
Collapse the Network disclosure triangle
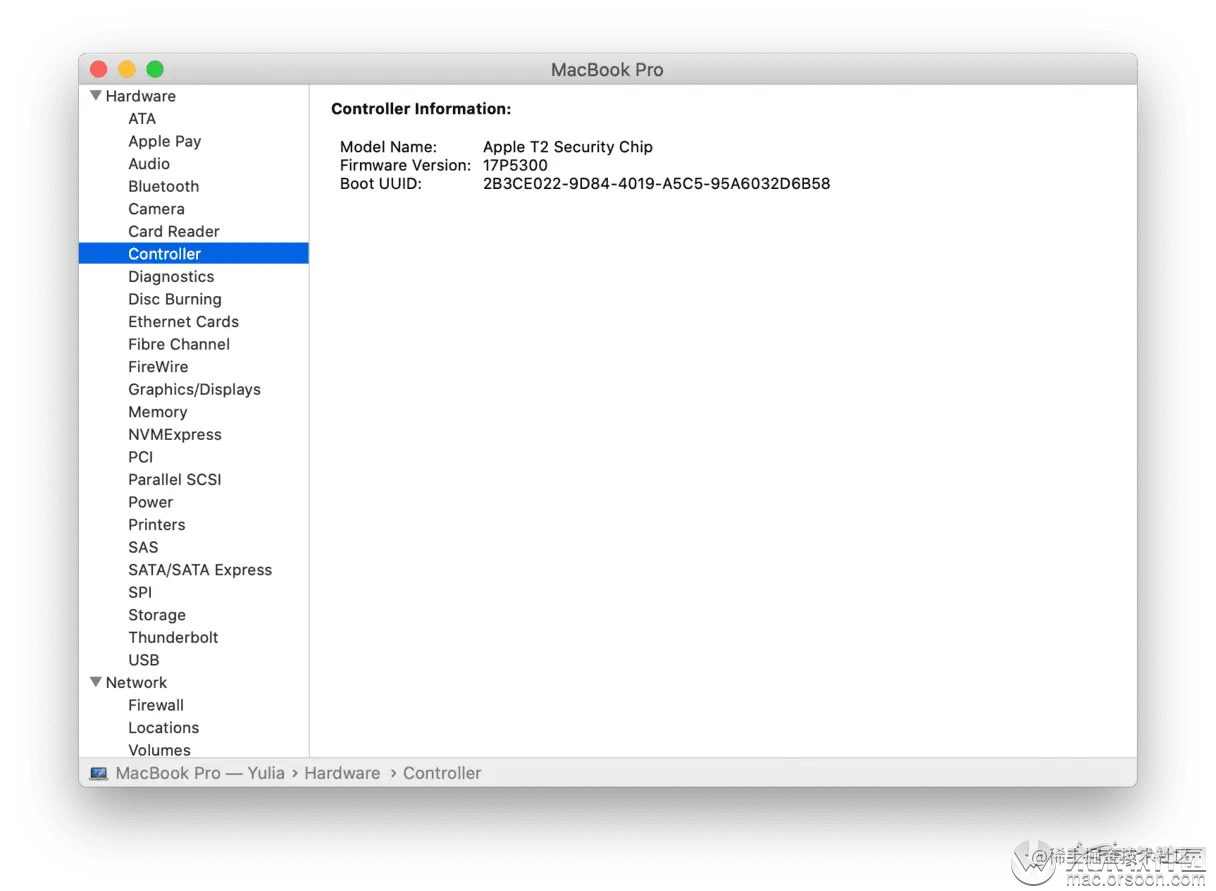96,682
